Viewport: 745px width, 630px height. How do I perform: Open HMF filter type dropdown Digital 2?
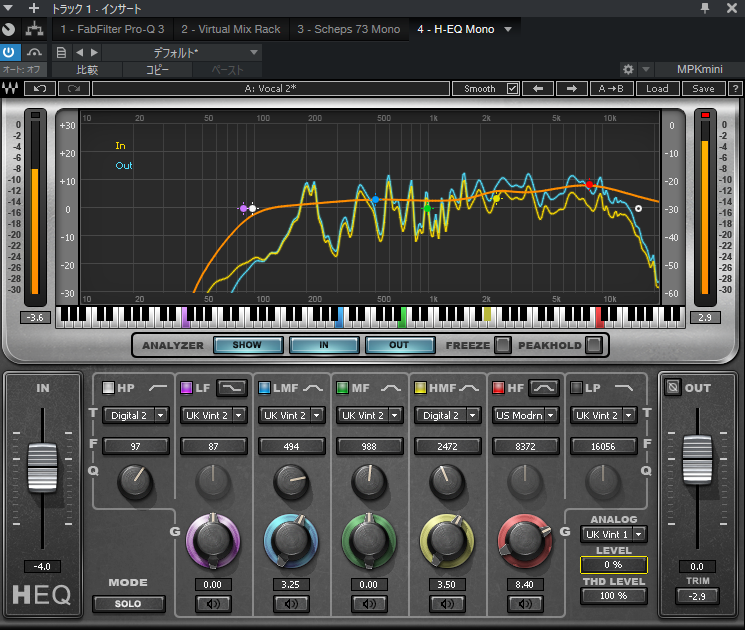point(447,415)
